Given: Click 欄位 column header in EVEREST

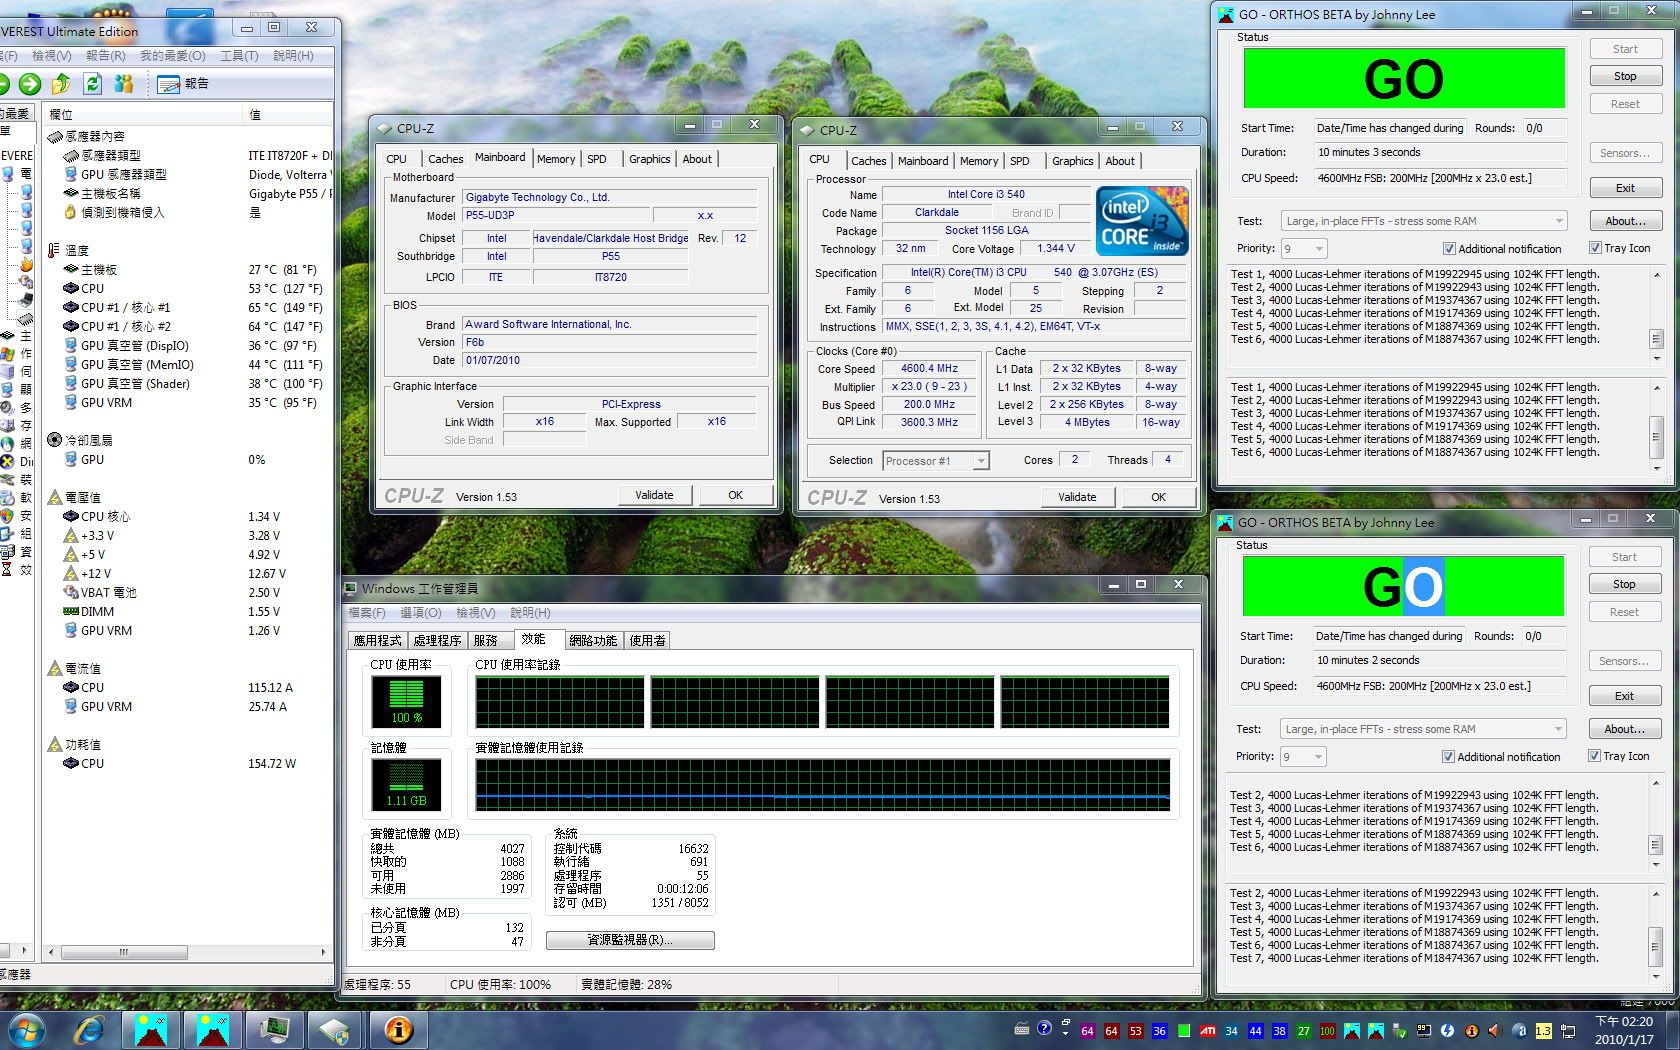Looking at the screenshot, I should pyautogui.click(x=144, y=114).
